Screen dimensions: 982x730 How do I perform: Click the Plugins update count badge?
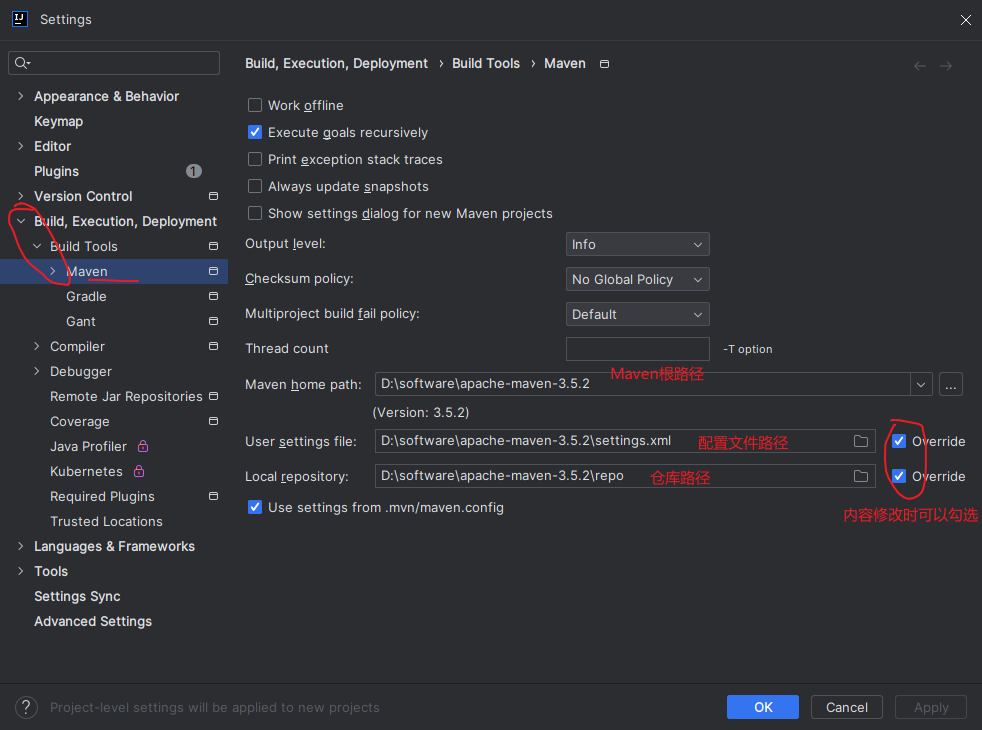click(x=194, y=171)
